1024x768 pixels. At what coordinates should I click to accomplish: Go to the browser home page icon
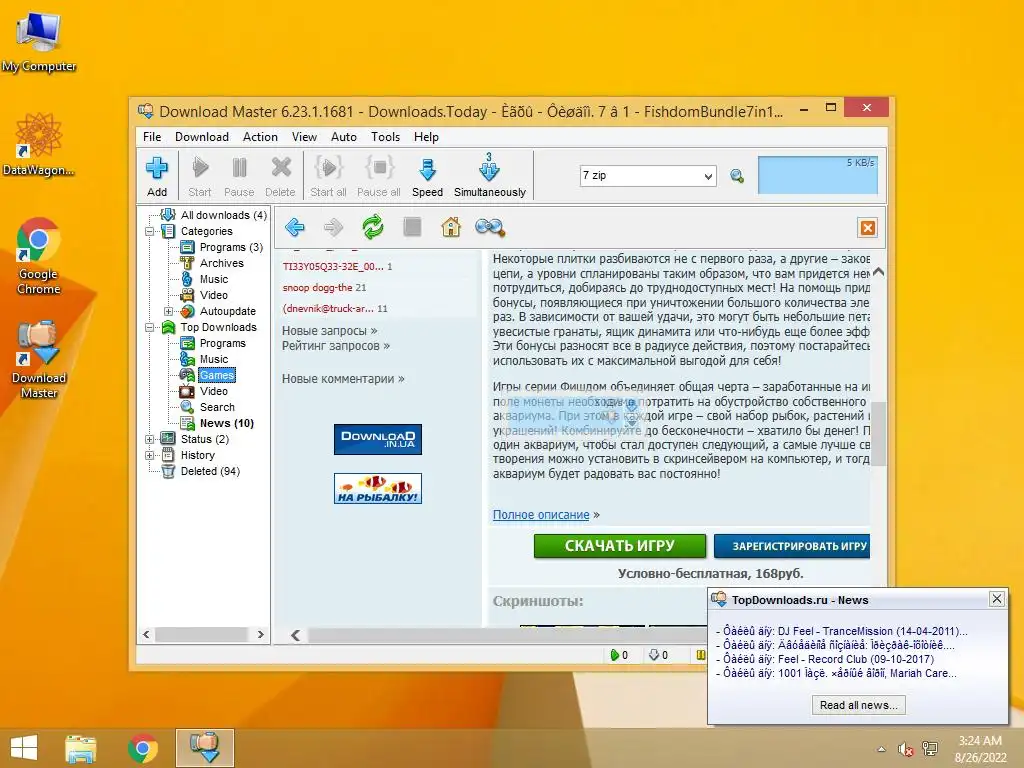pyautogui.click(x=451, y=227)
